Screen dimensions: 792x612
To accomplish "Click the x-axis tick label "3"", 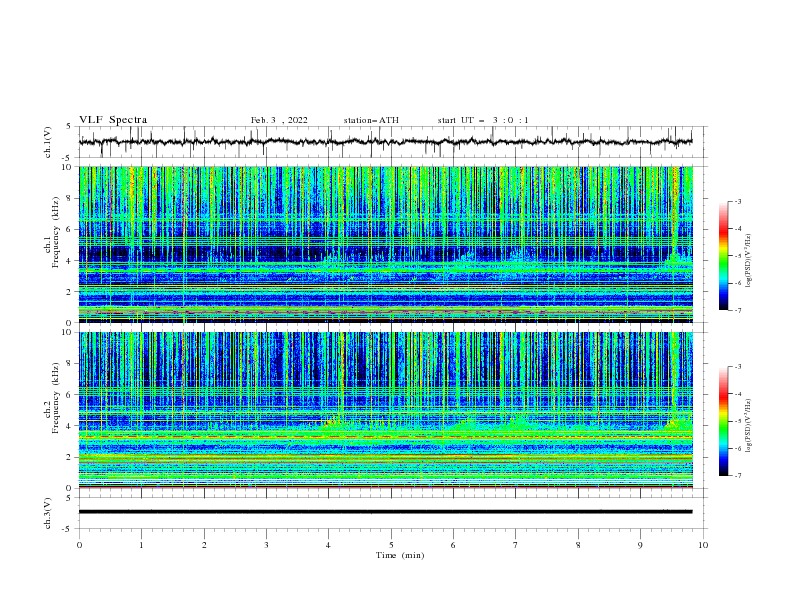I will (x=266, y=545).
